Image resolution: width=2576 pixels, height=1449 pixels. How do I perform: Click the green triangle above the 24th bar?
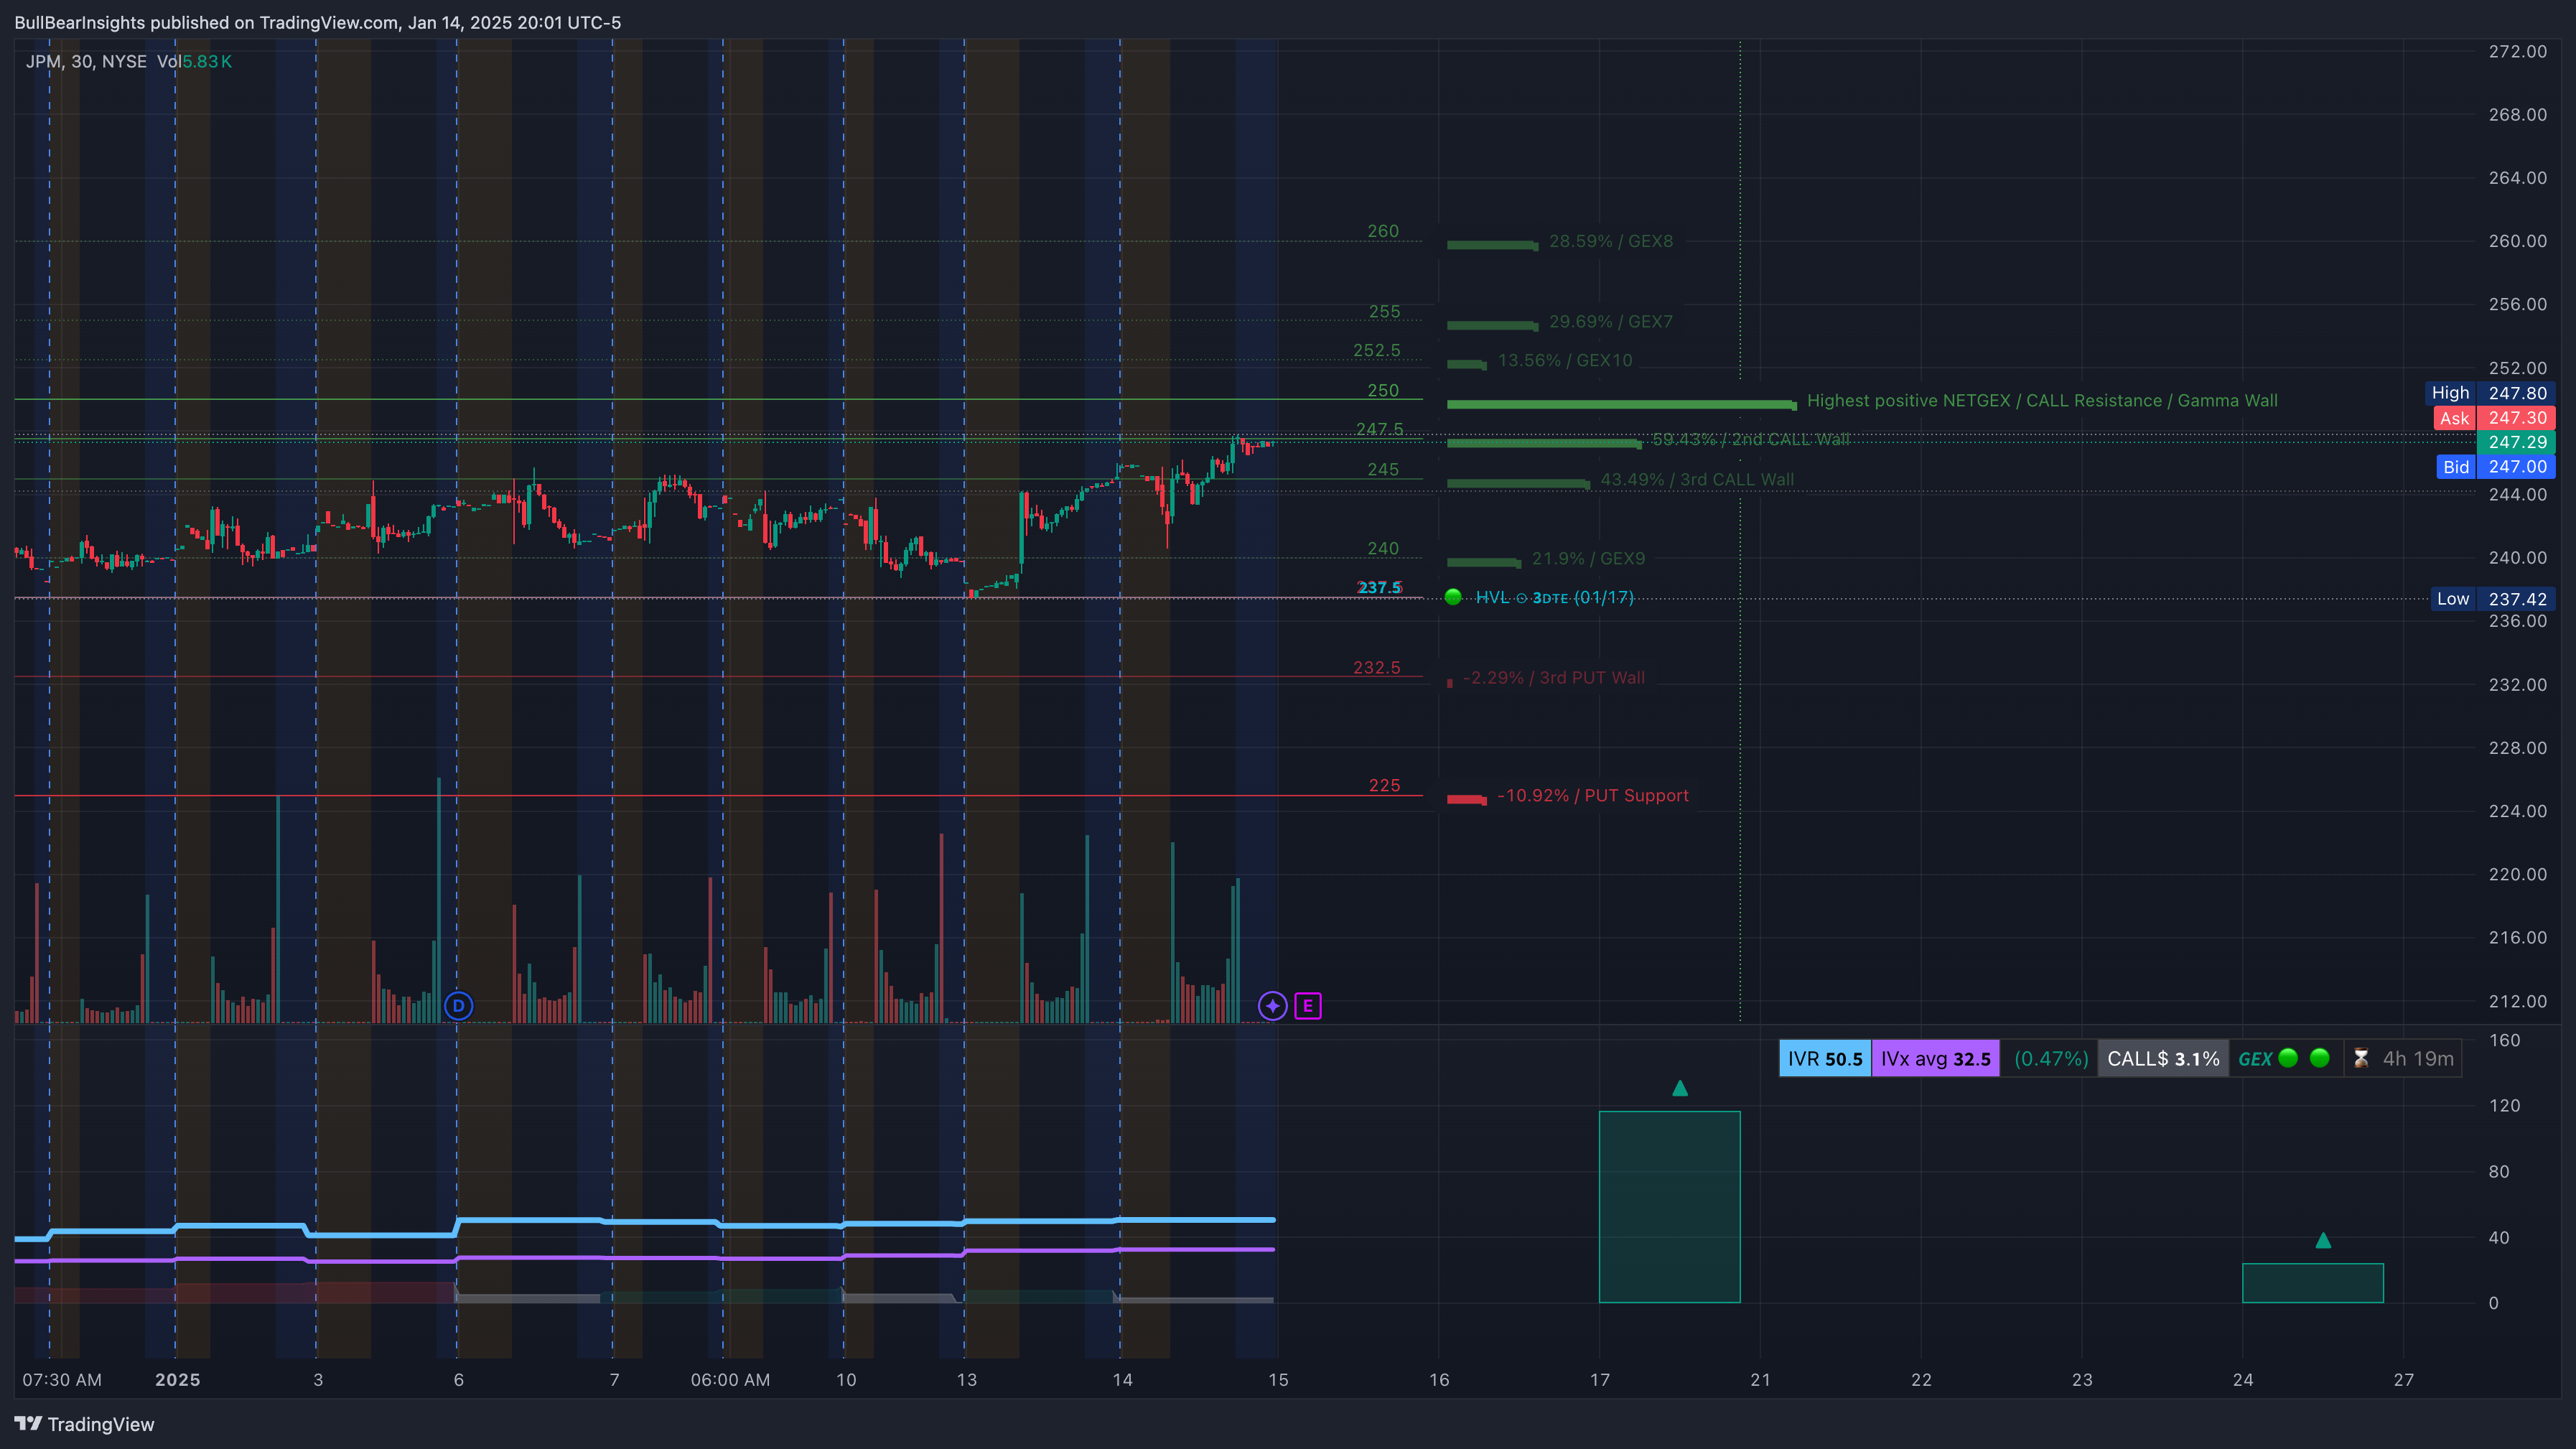pyautogui.click(x=2323, y=1240)
